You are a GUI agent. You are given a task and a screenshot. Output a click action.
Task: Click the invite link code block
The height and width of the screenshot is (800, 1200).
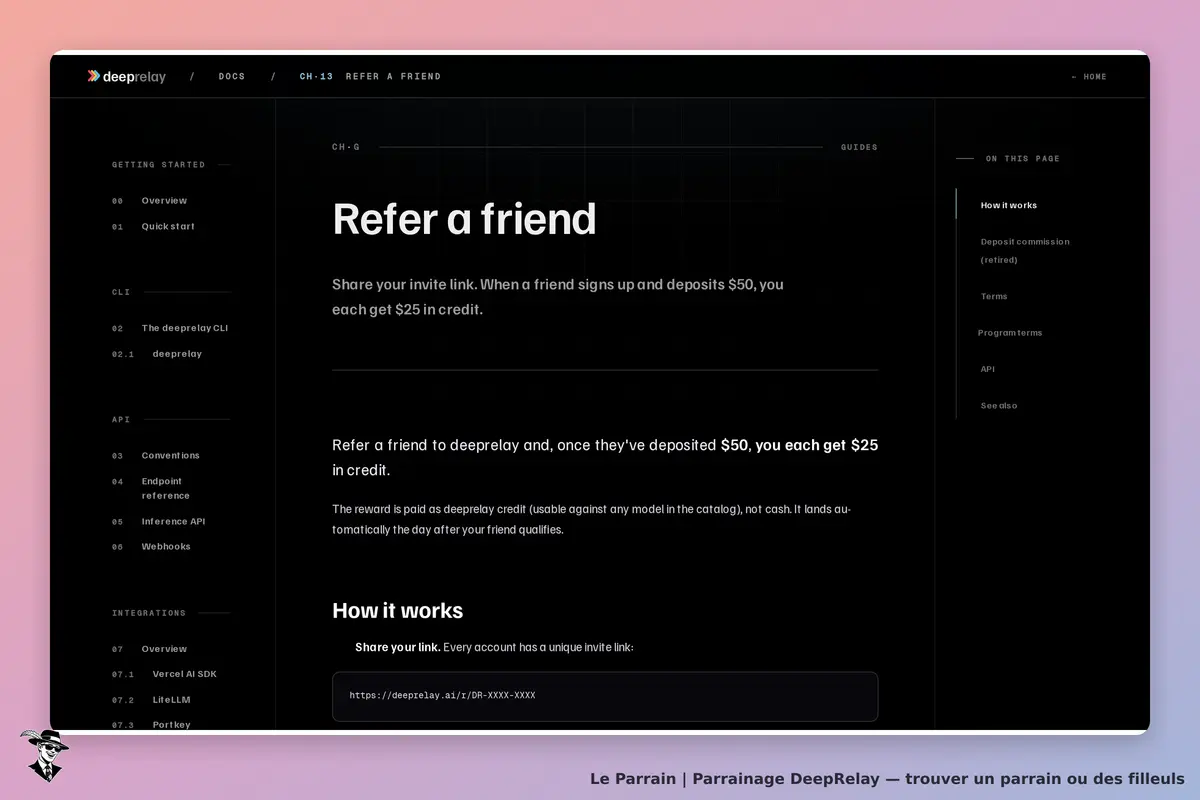pos(605,696)
